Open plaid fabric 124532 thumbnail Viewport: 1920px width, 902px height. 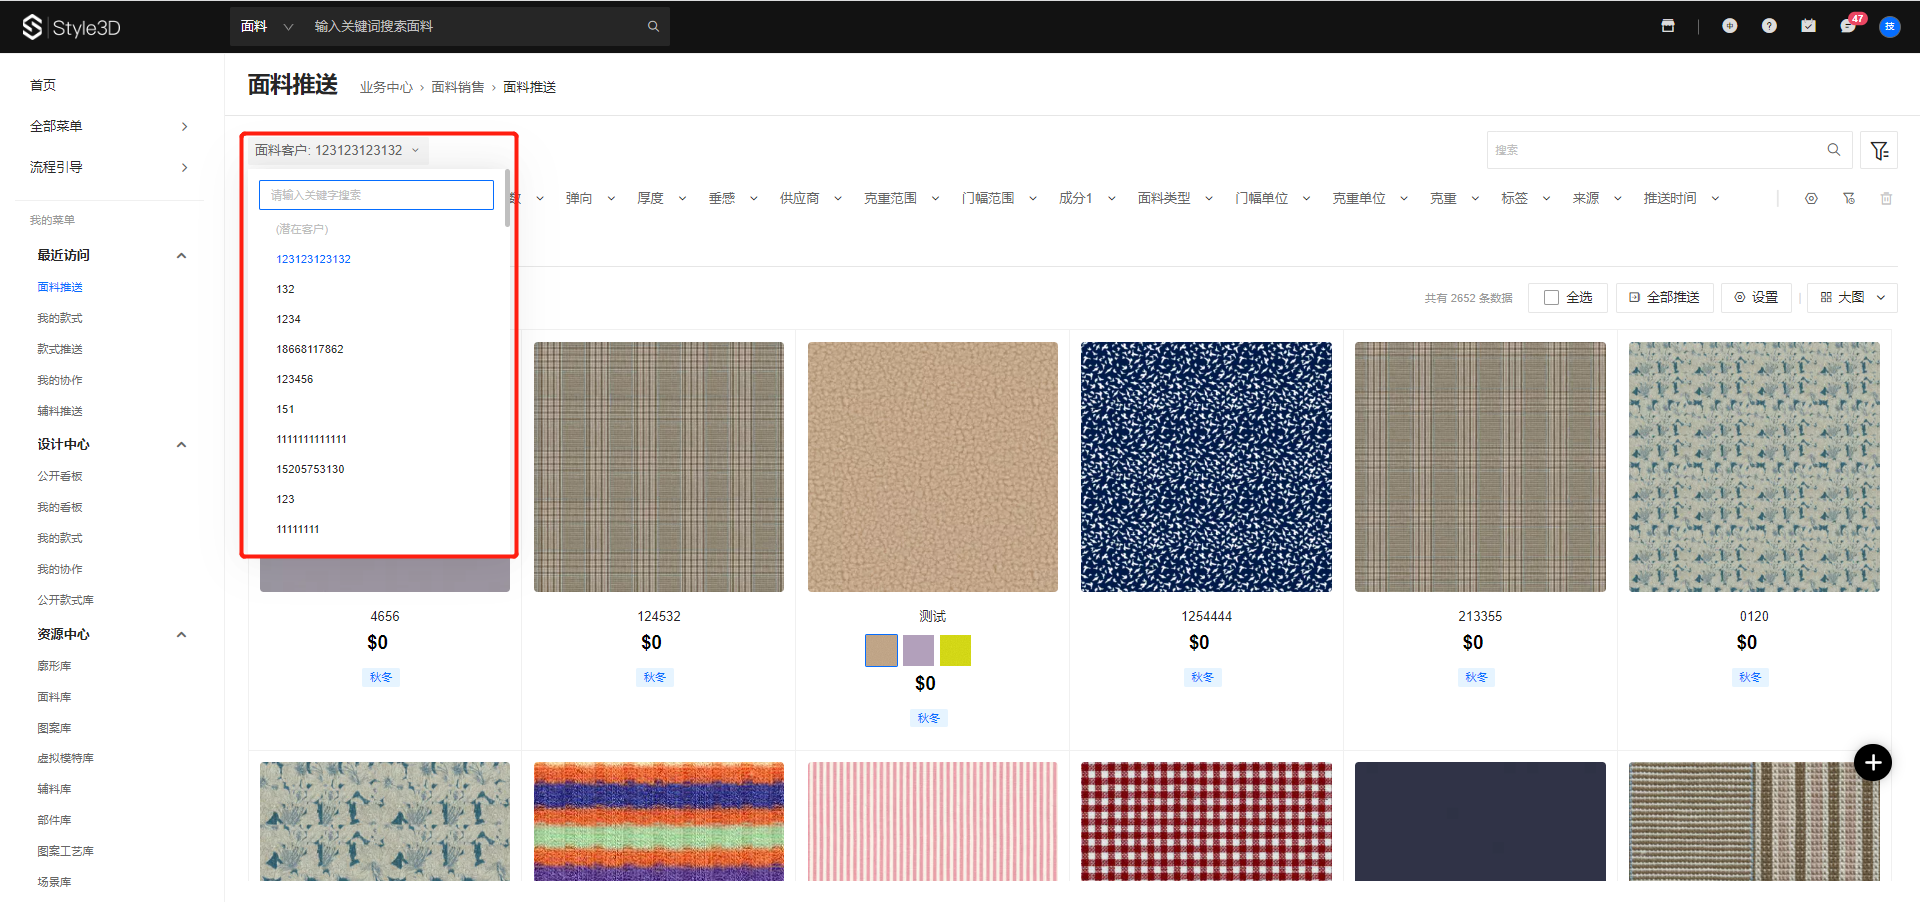pyautogui.click(x=659, y=467)
